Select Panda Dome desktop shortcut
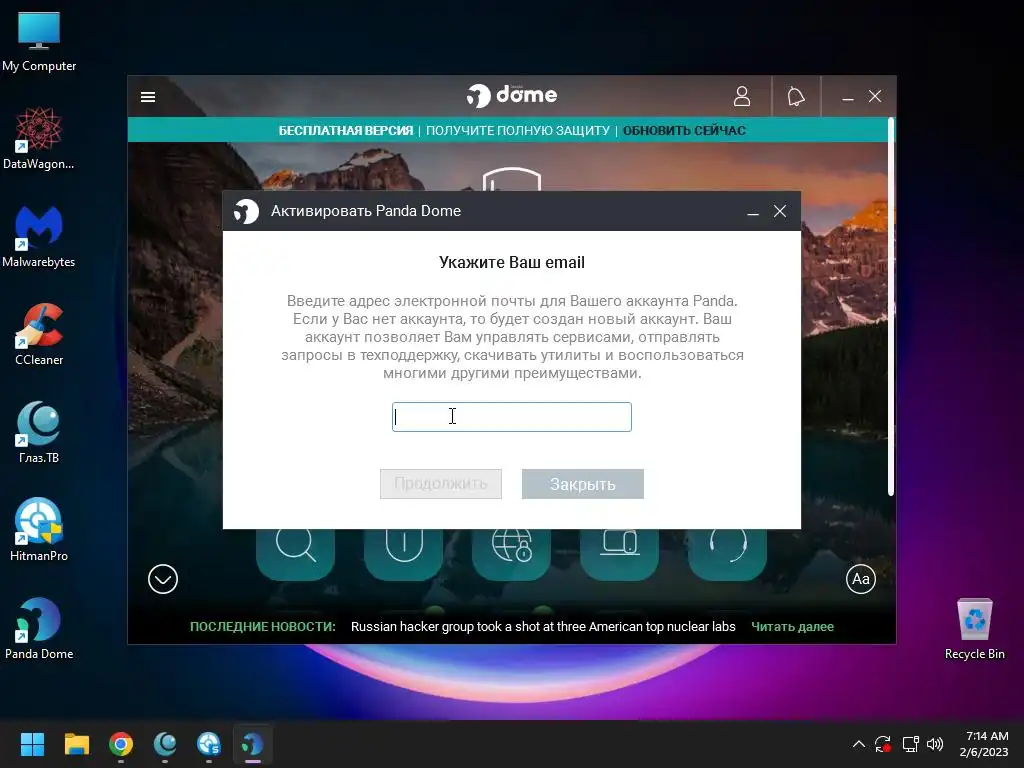The height and width of the screenshot is (768, 1024). (39, 628)
